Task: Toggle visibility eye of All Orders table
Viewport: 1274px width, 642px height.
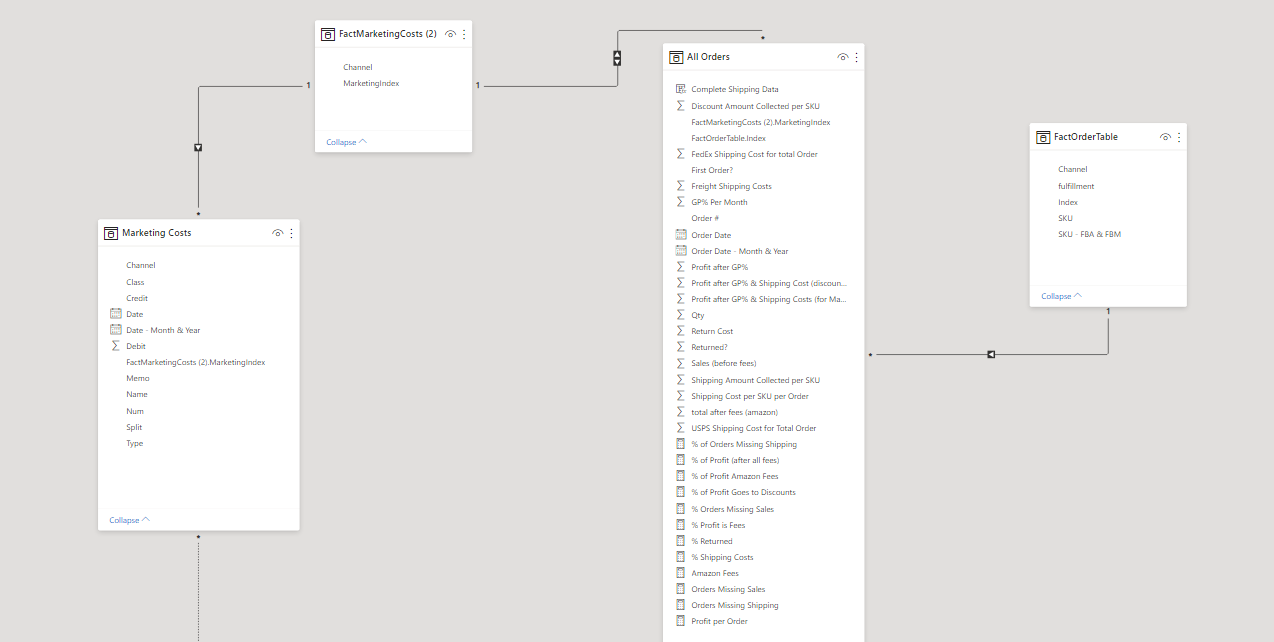Action: (843, 57)
